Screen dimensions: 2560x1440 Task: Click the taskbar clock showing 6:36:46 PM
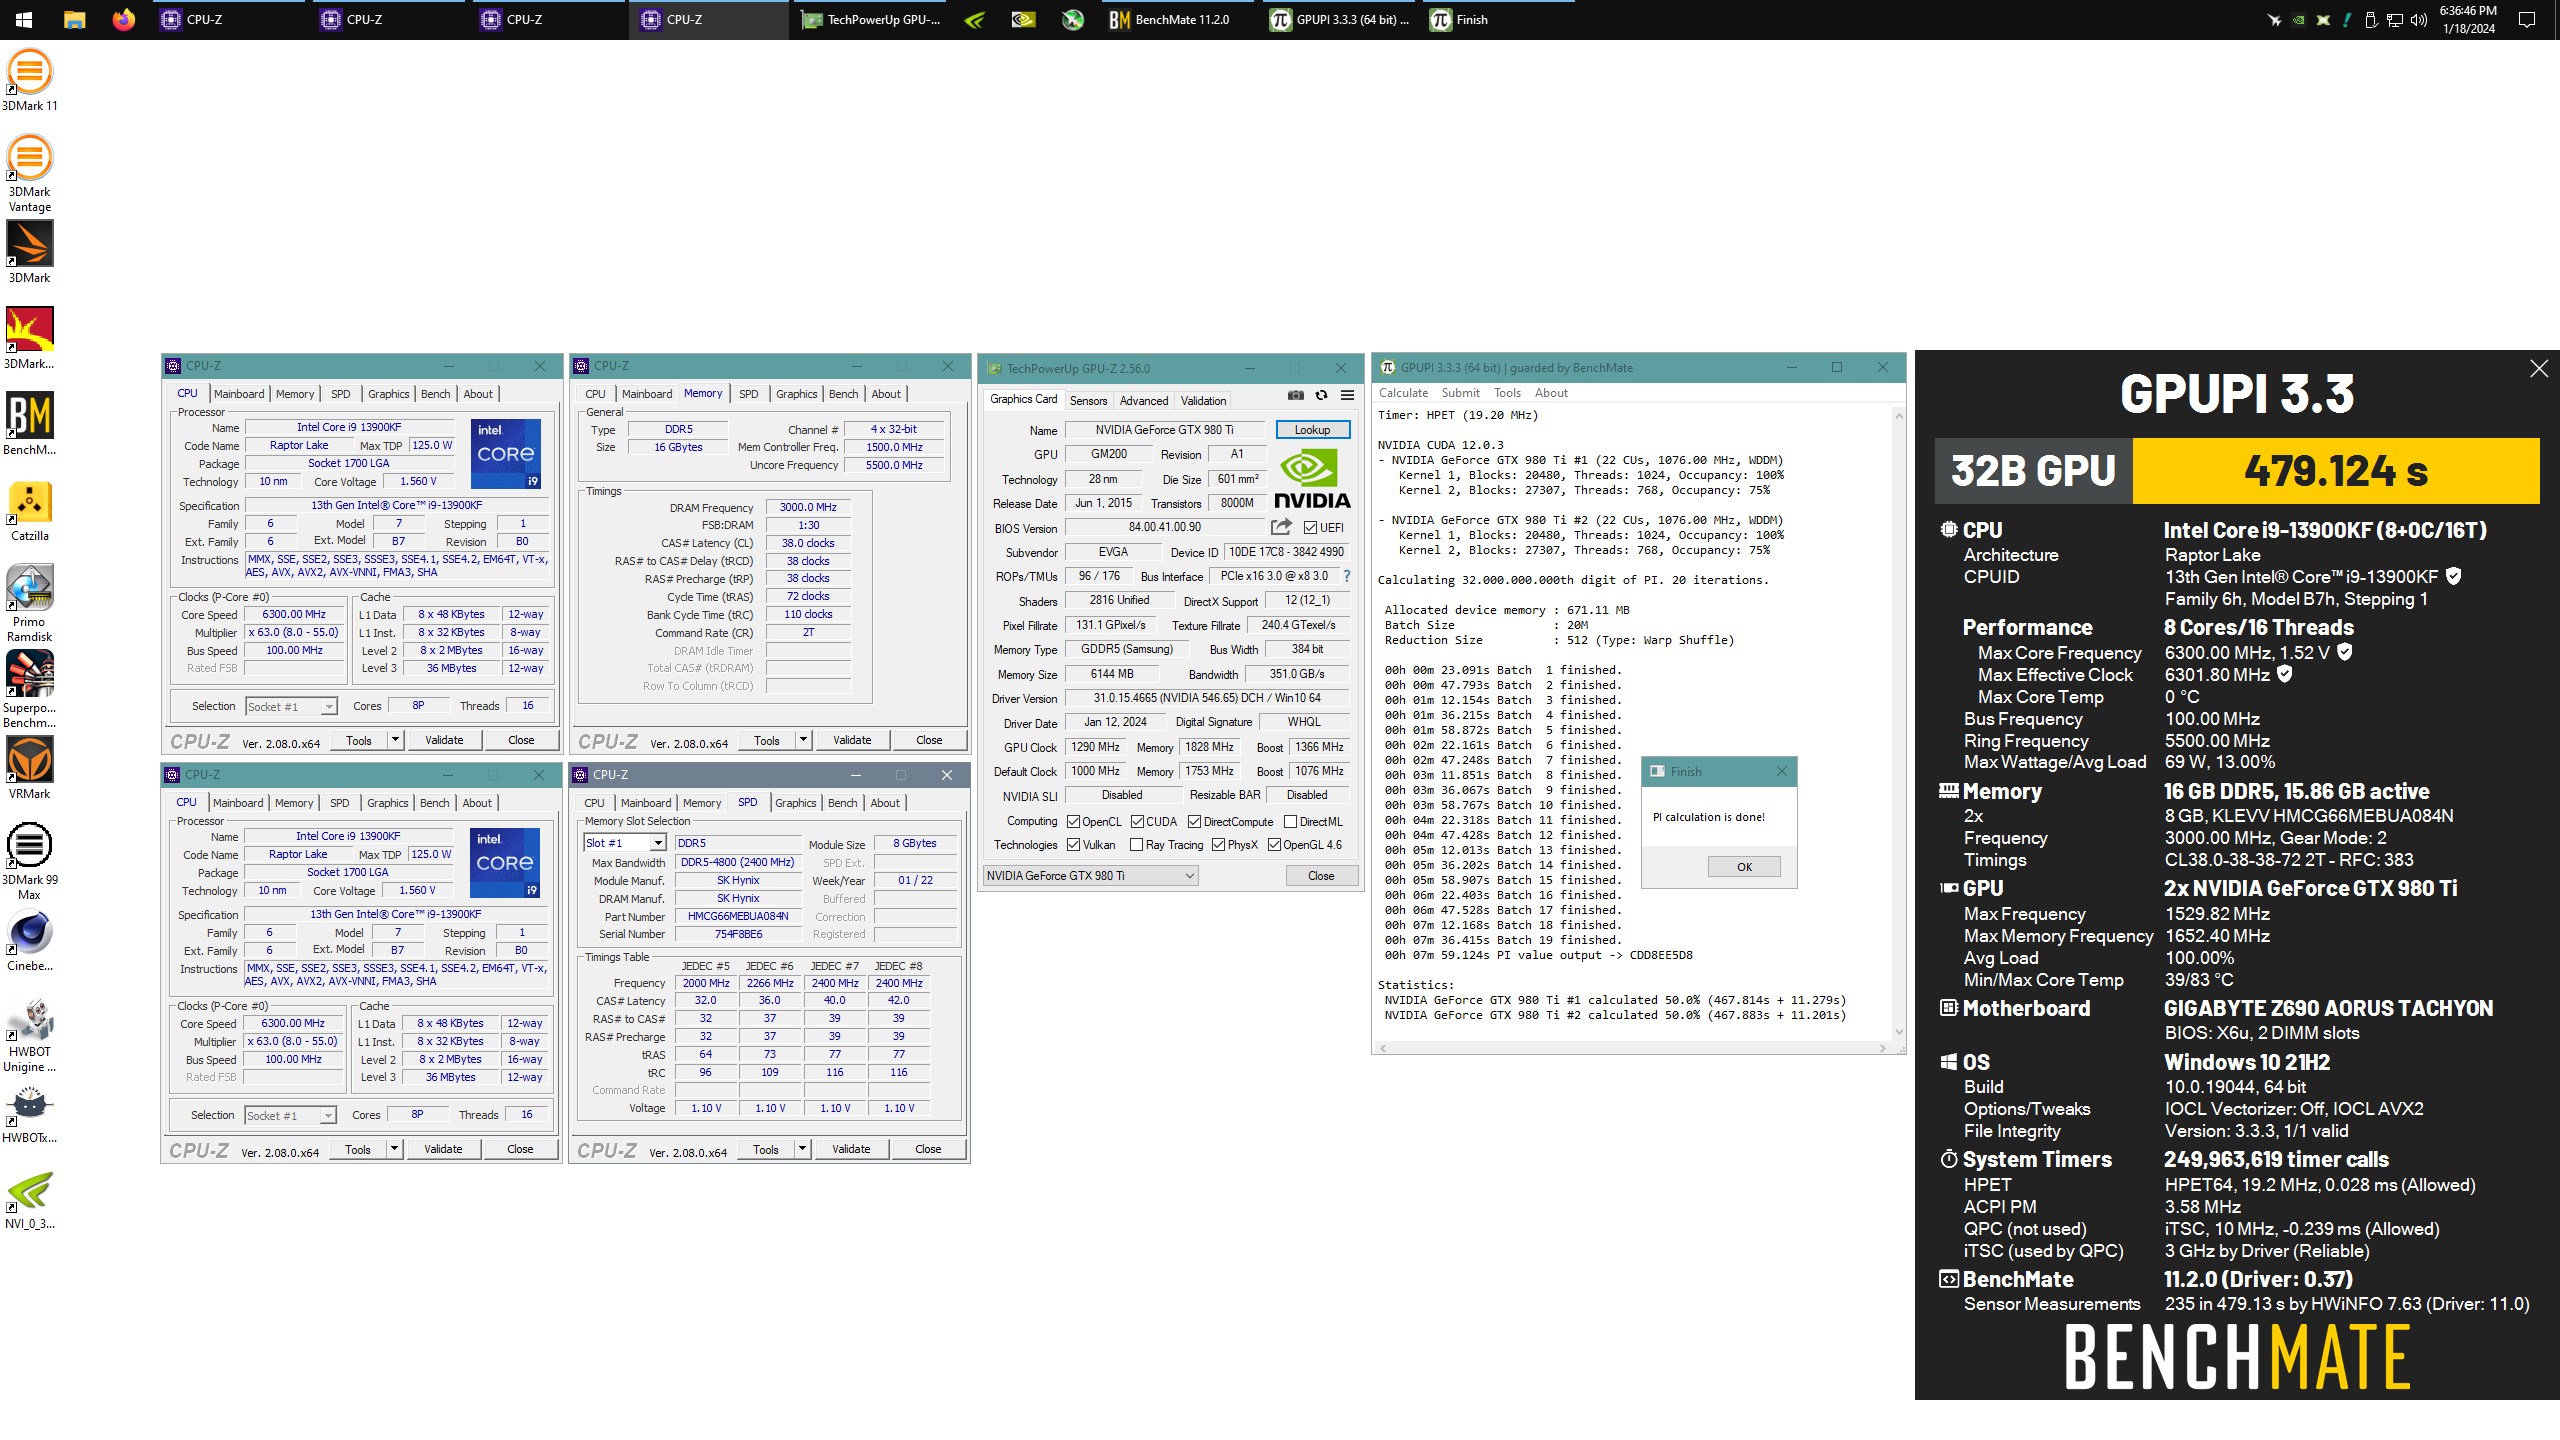click(x=2468, y=20)
